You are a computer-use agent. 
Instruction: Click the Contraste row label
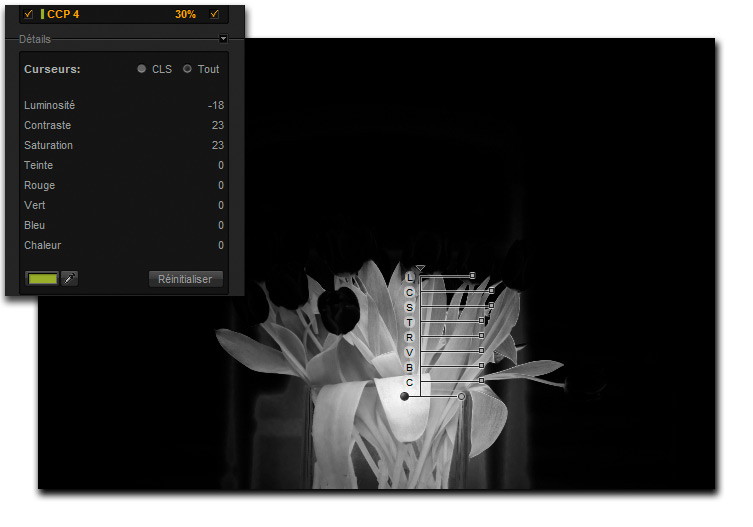tap(48, 125)
